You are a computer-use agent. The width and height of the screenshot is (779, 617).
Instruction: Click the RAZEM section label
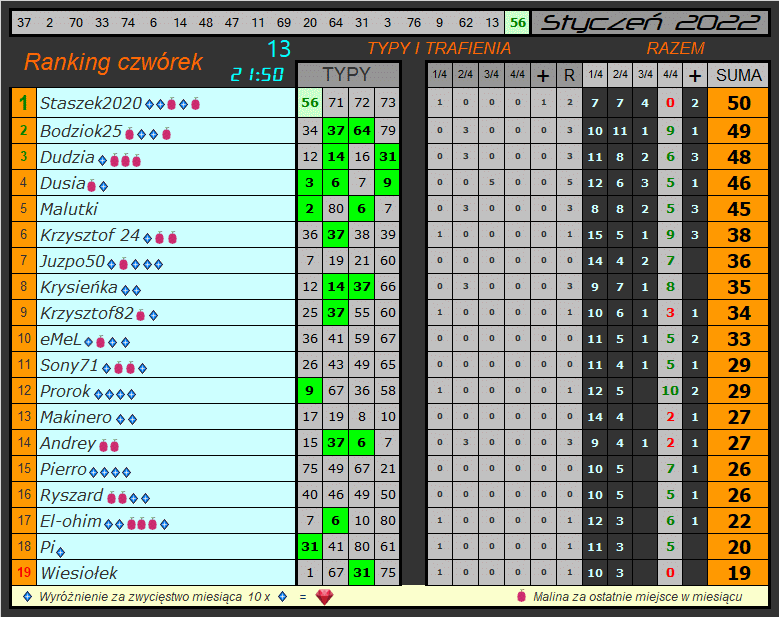pos(675,48)
